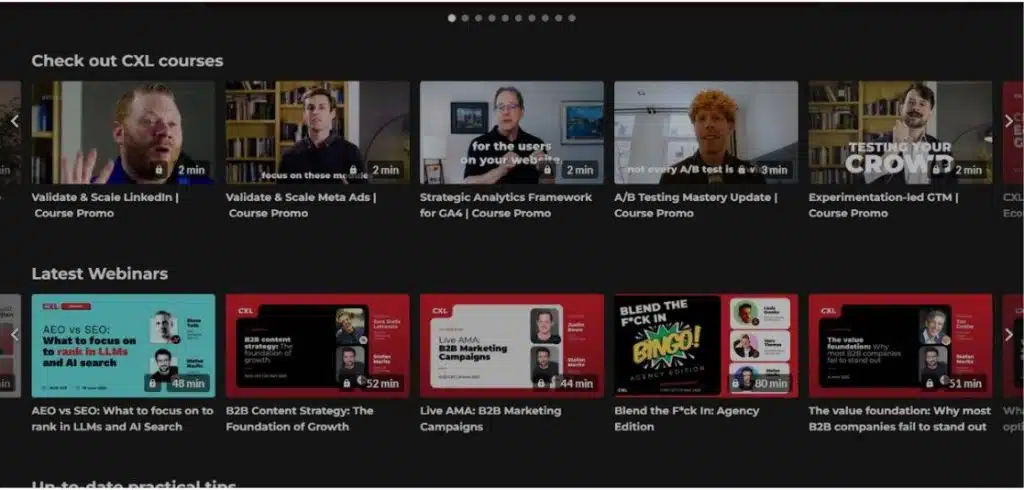Click the lock icon on the Blend the F*ck In thumbnail

point(735,384)
